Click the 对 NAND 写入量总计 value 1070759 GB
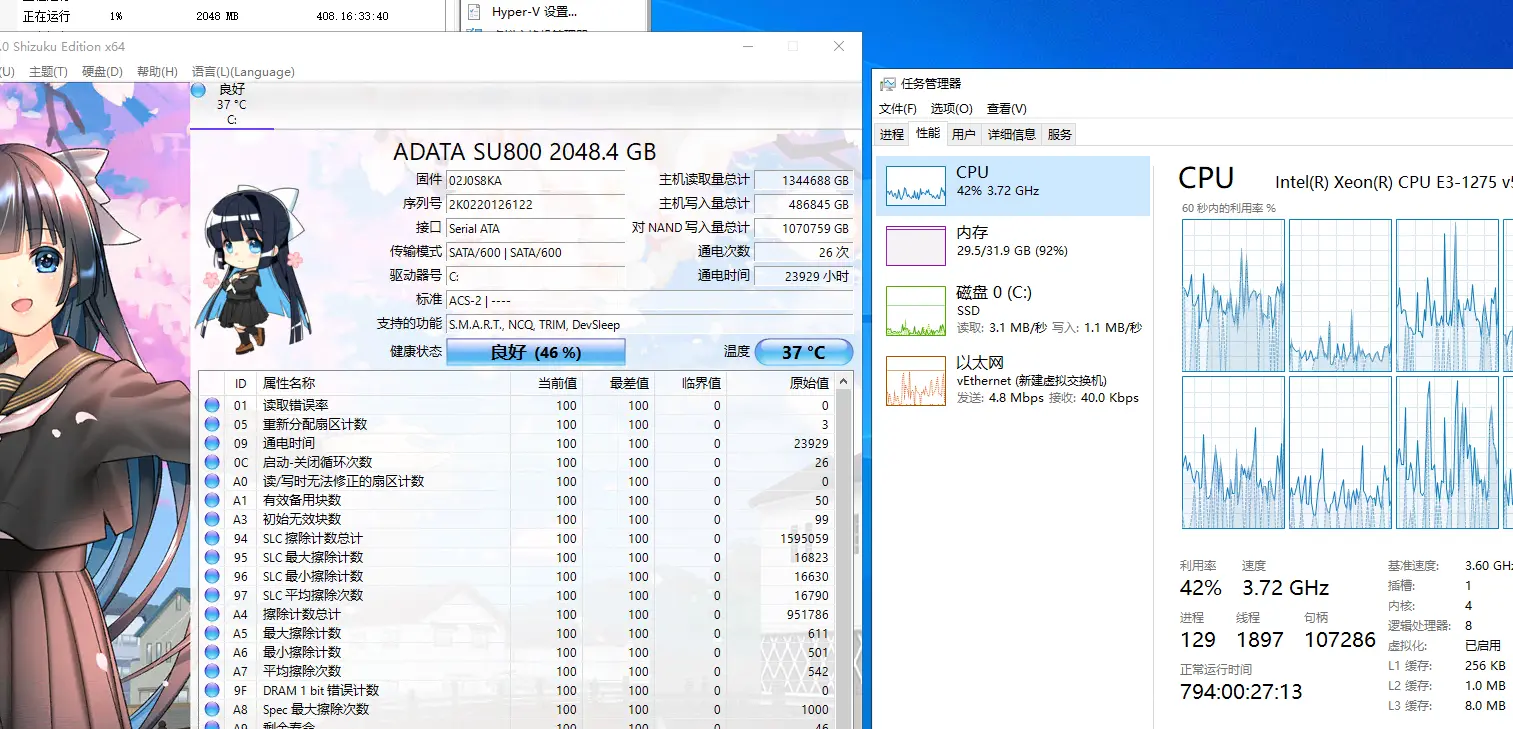The height and width of the screenshot is (729, 1513). point(804,228)
